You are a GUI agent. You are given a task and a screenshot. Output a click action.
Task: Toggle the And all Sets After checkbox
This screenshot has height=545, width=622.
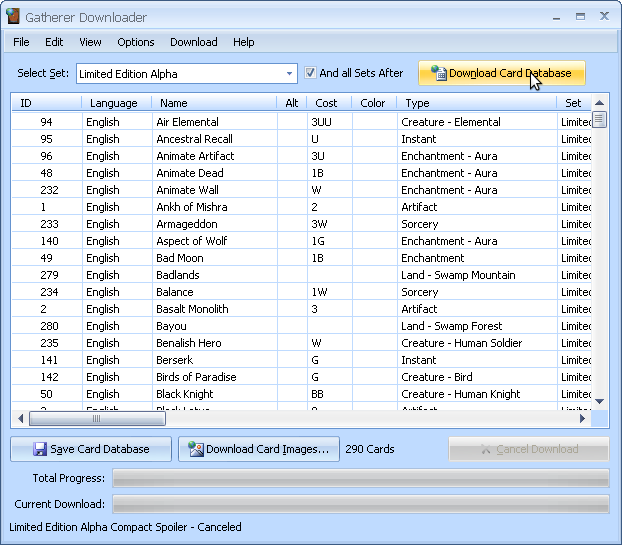310,73
